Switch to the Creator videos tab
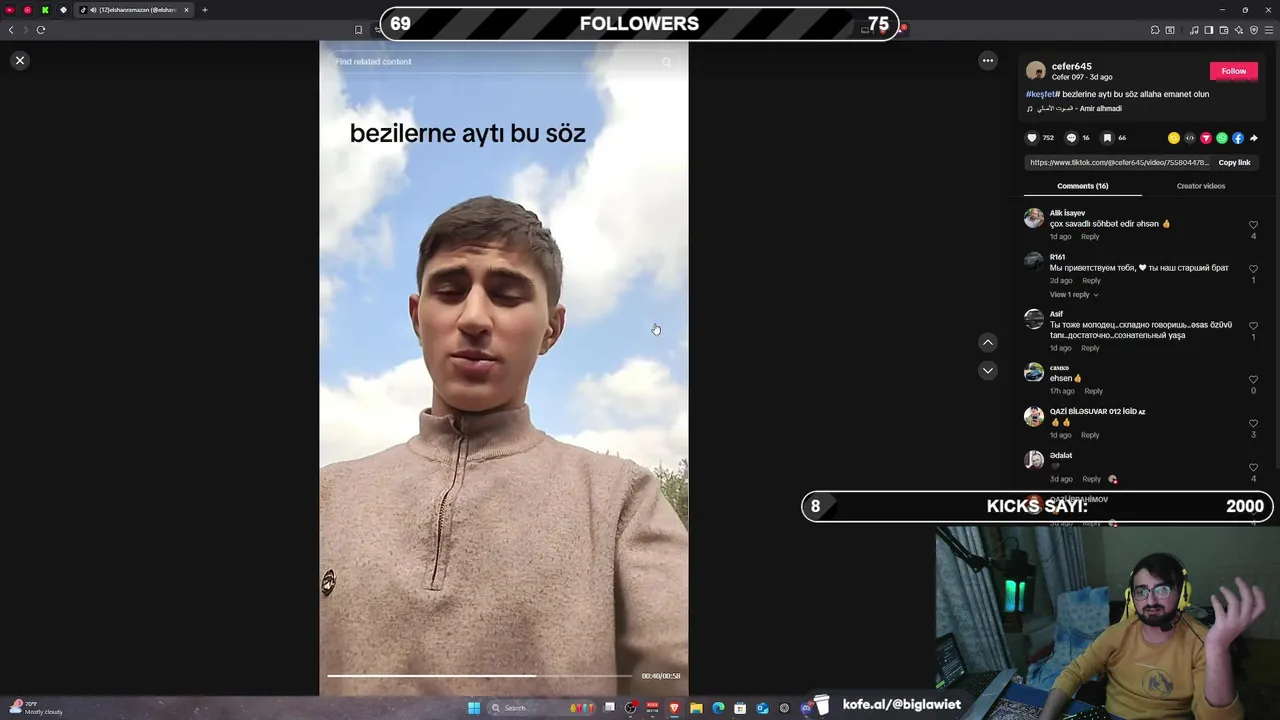 1200,186
